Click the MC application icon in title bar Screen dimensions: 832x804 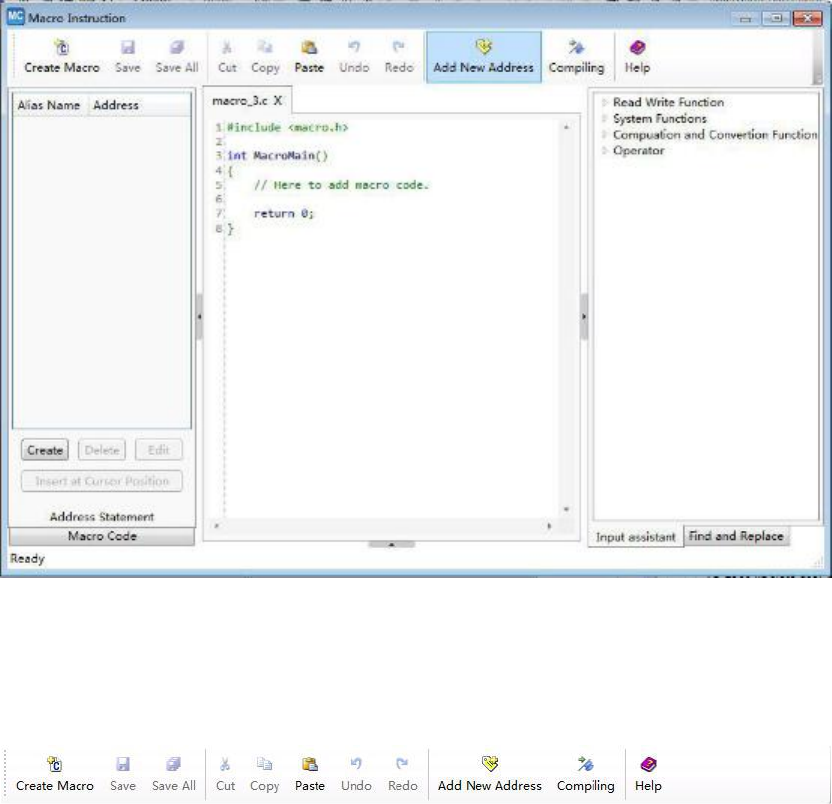tap(15, 16)
